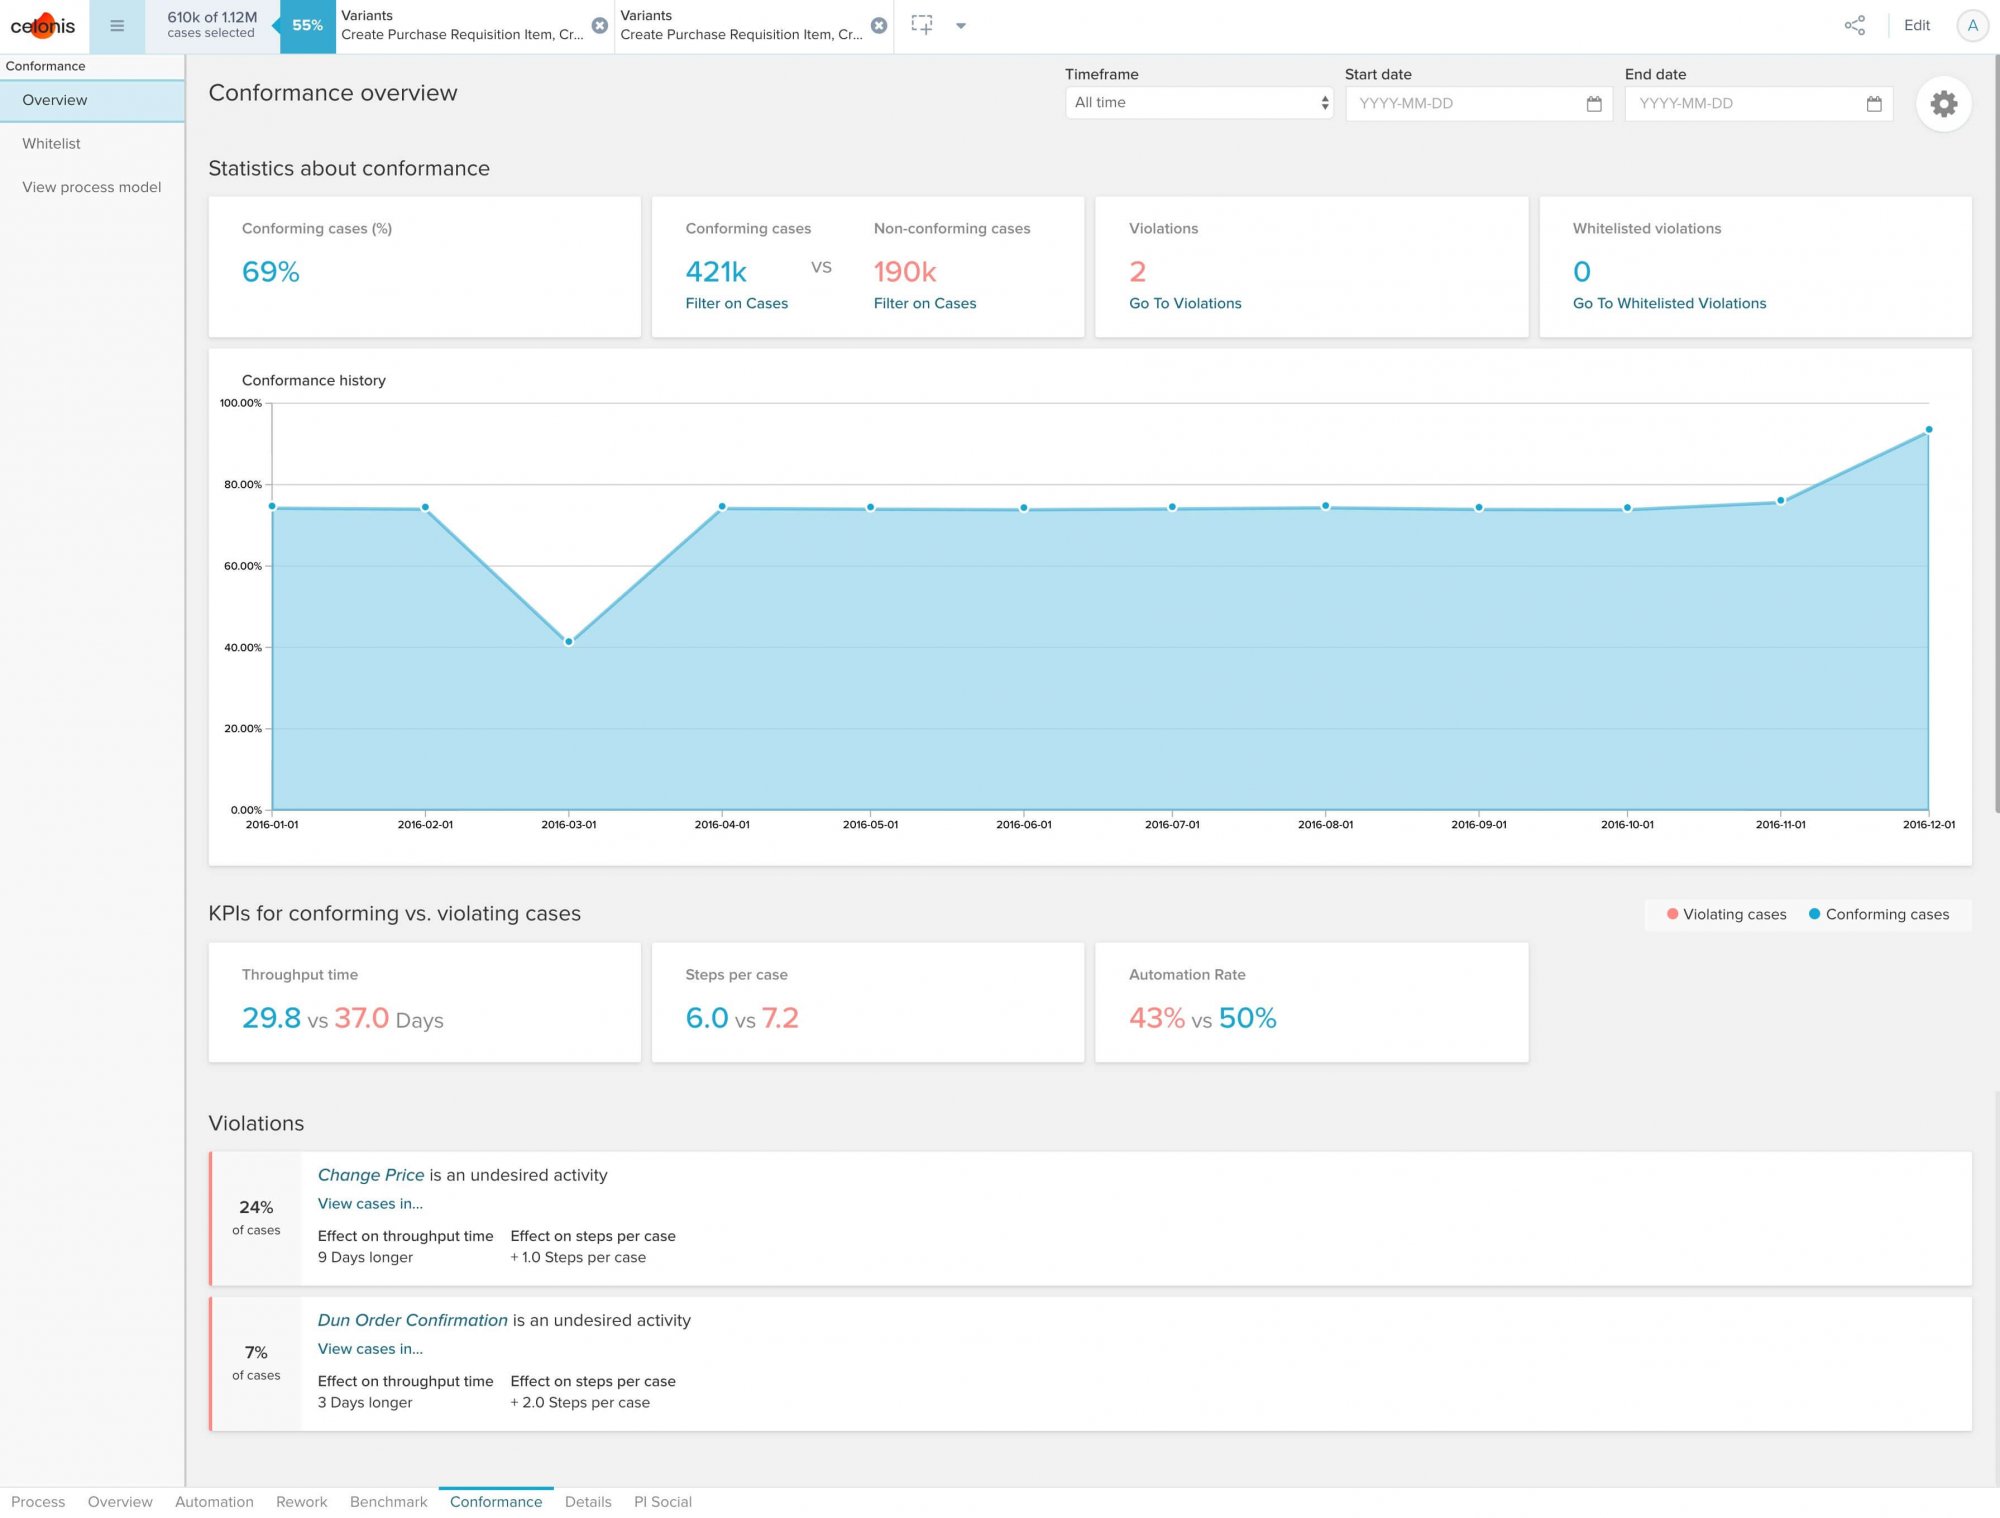Remove the second Variants filter chip
This screenshot has width=2000, height=1518.
(x=878, y=26)
